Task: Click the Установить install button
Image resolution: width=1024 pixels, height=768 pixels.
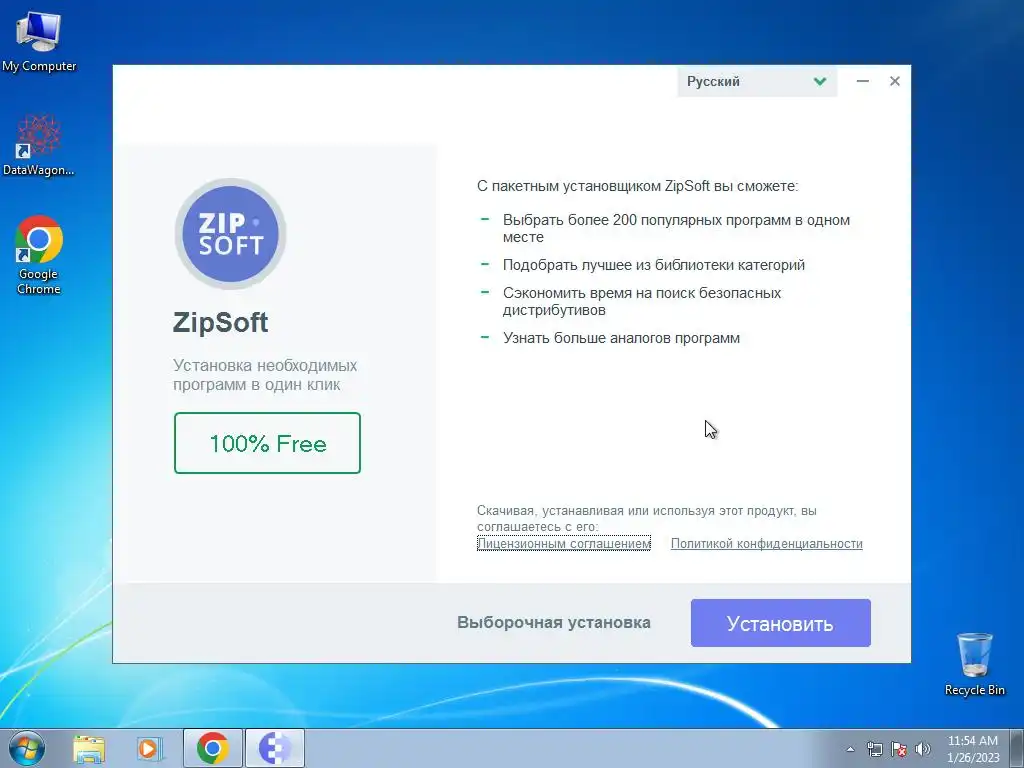Action: pos(780,623)
